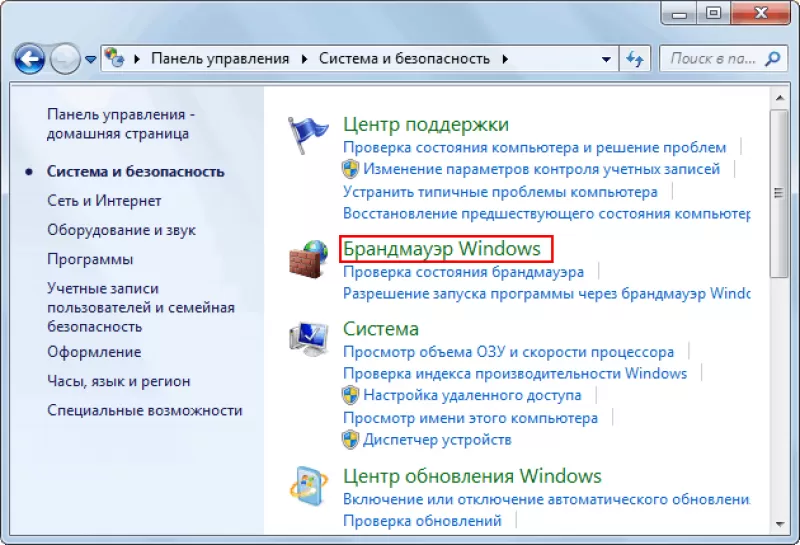The width and height of the screenshot is (800, 545).
Task: Close the Control Panel window
Action: [761, 13]
